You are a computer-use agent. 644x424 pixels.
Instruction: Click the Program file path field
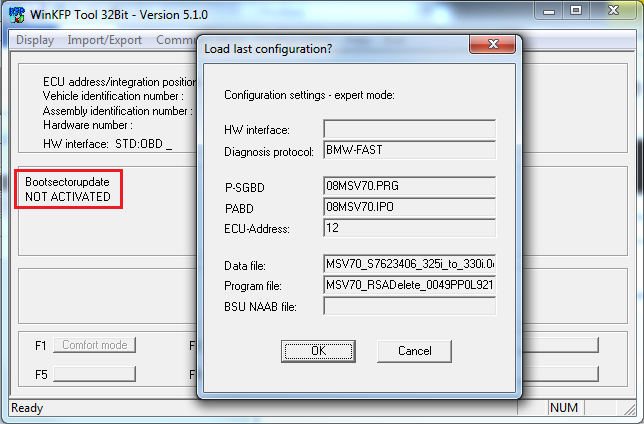409,285
